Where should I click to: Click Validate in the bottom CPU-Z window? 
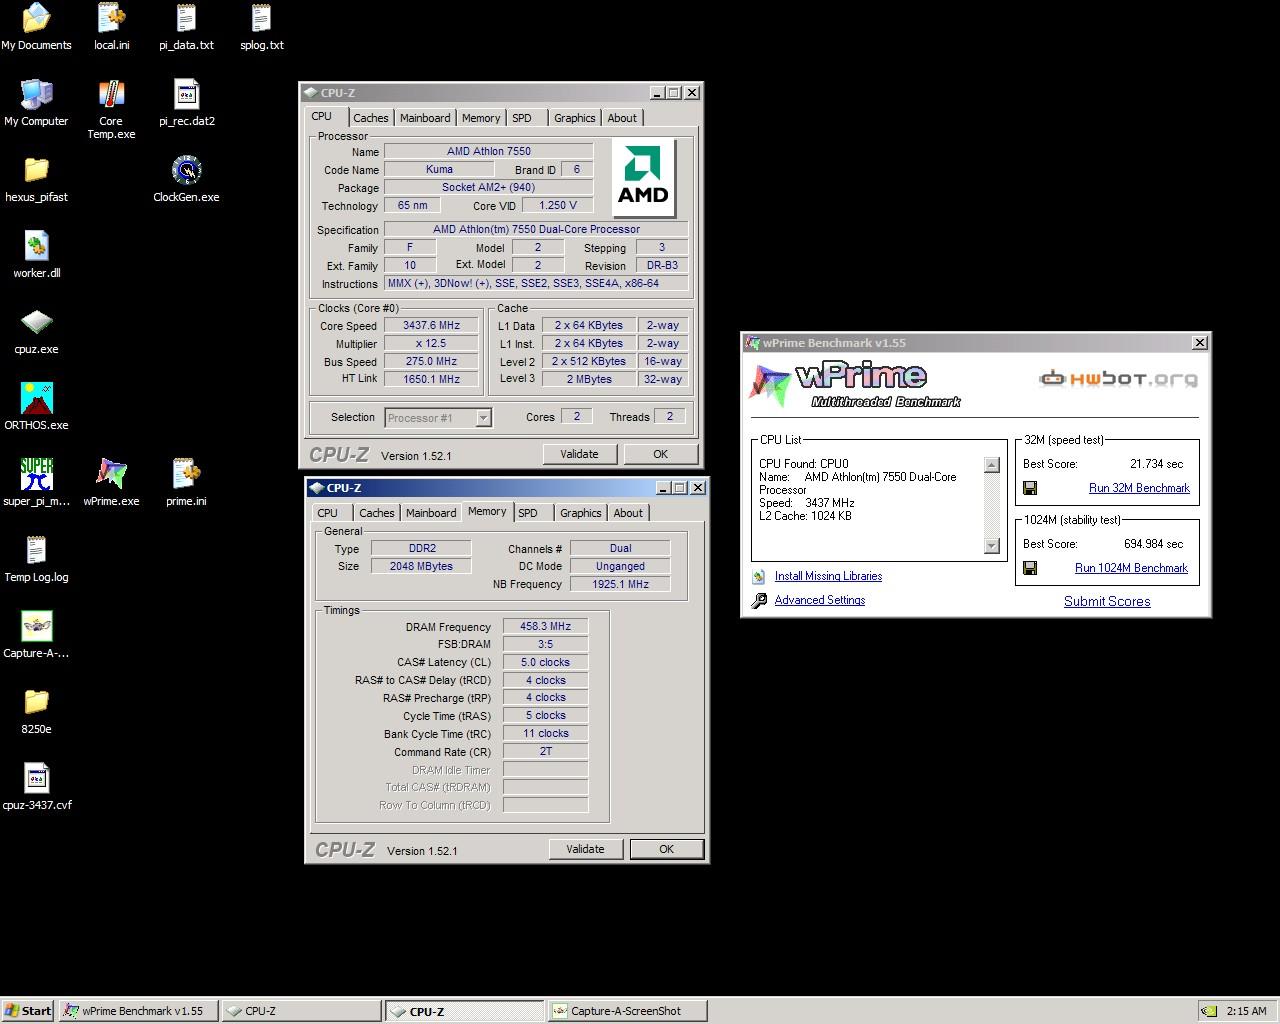585,849
